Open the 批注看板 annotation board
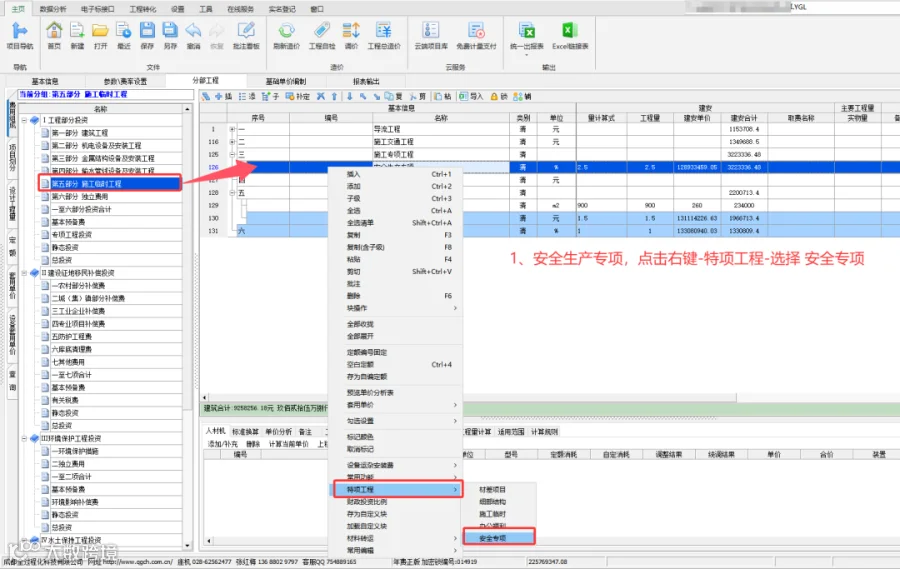This screenshot has height=569, width=900. pos(246,36)
